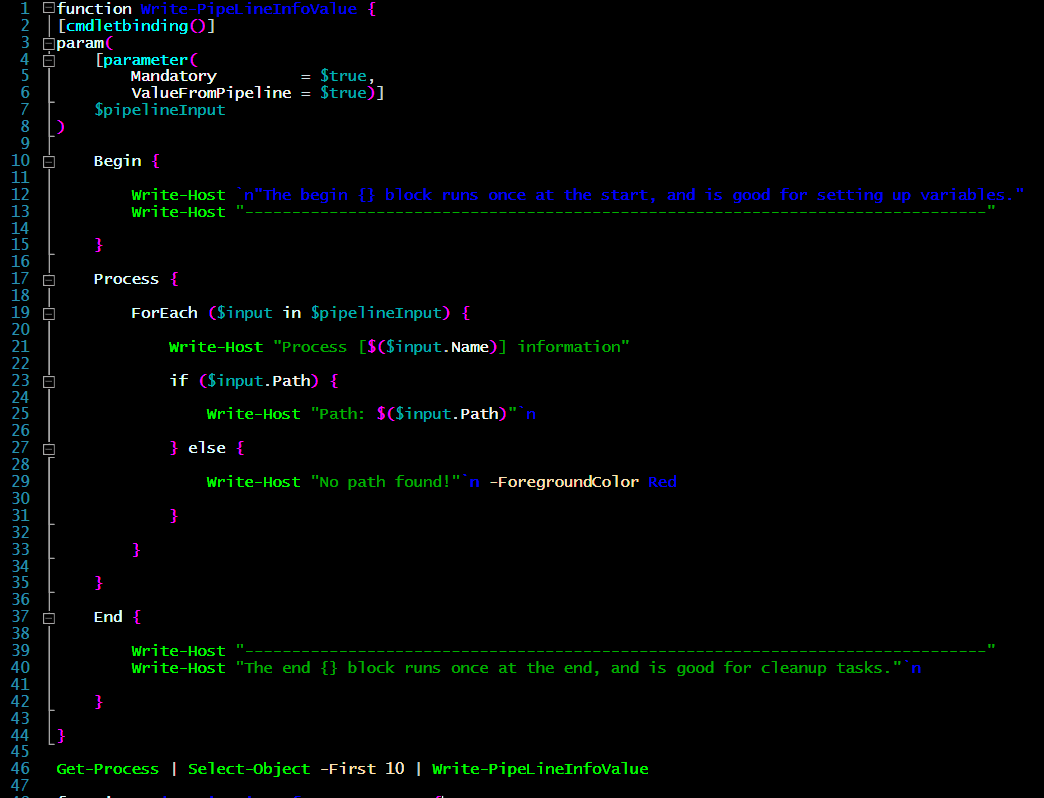The width and height of the screenshot is (1044, 798).
Task: Collapse the ForEach loop fold on line 19
Action: click(x=47, y=313)
